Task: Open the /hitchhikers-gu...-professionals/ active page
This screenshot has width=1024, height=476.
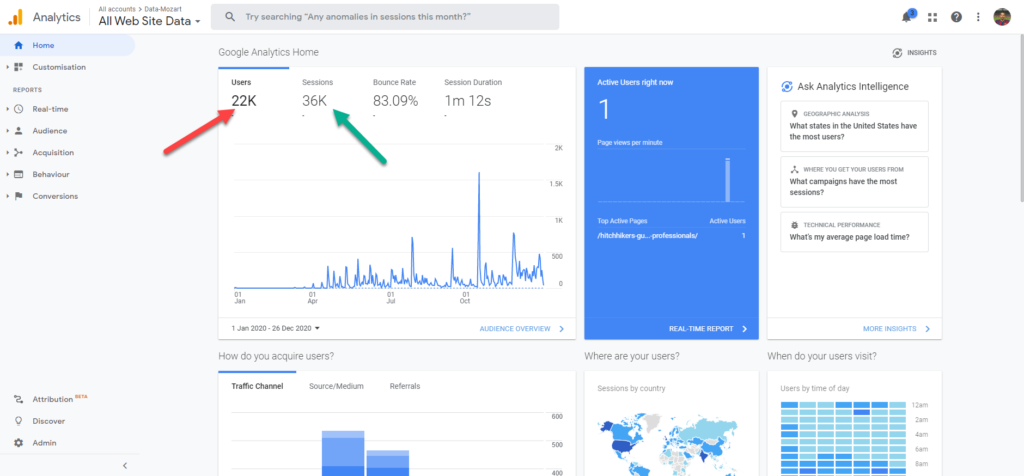Action: 648,235
